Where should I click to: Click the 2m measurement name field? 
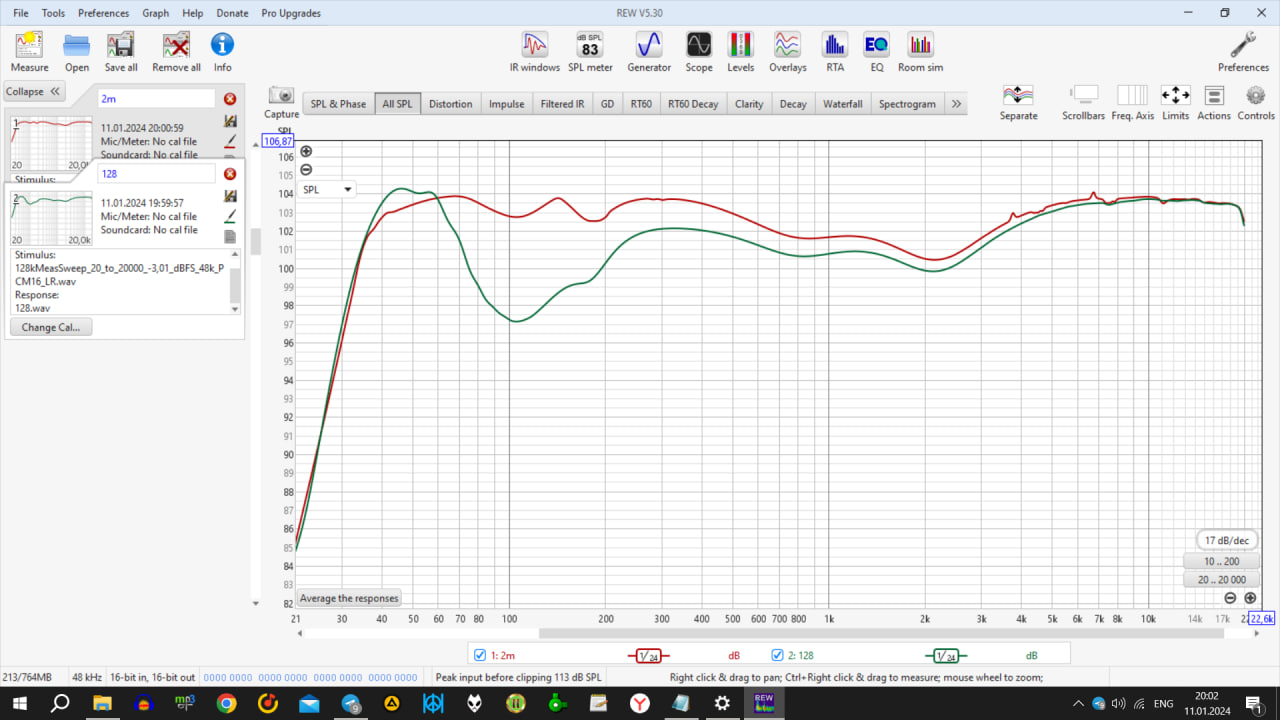tap(157, 99)
